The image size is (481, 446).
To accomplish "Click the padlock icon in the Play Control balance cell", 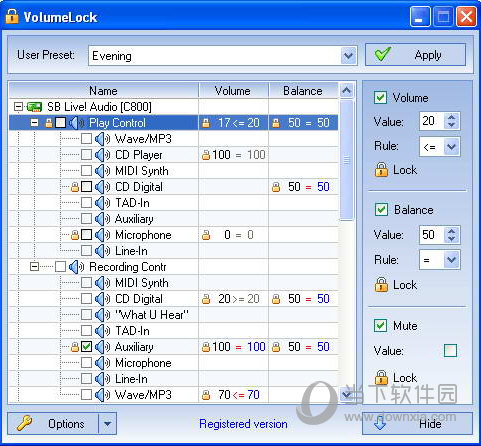I will pyautogui.click(x=276, y=123).
